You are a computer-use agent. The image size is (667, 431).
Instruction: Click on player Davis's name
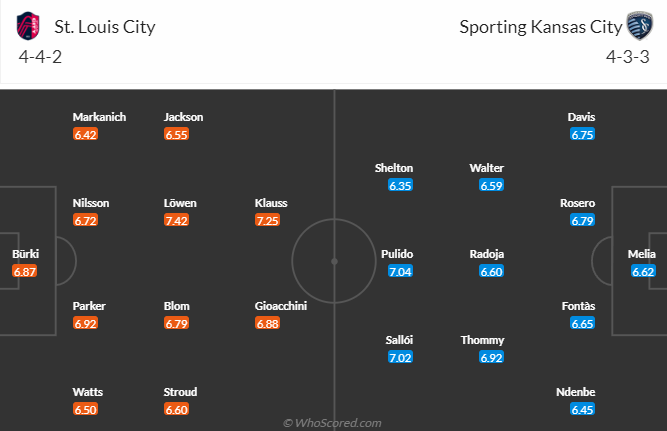(581, 117)
